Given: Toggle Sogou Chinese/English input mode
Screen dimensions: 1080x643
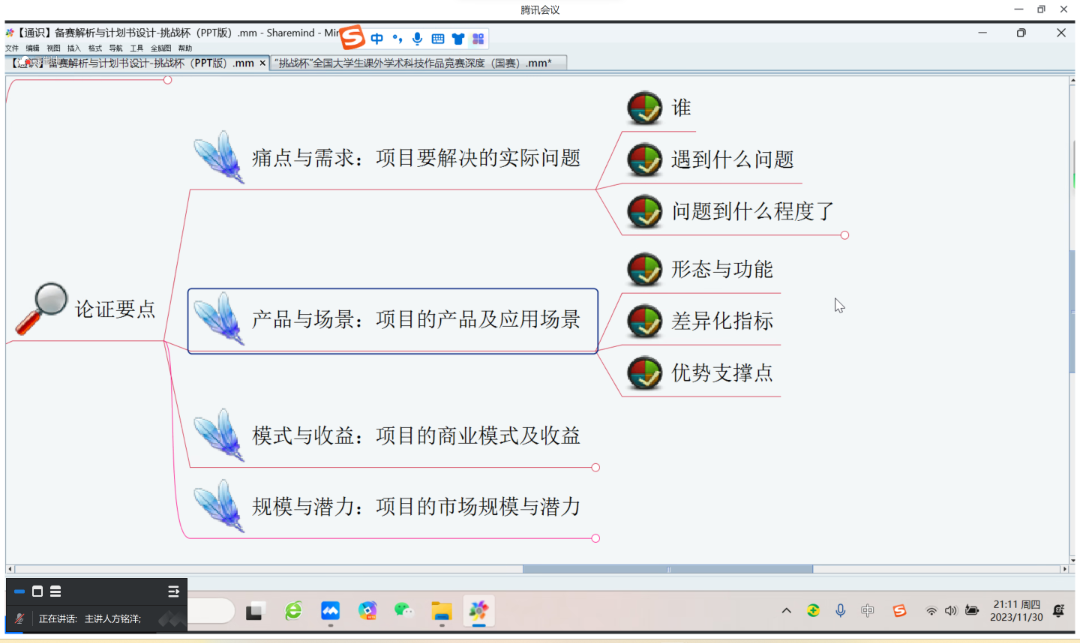Looking at the screenshot, I should [377, 39].
